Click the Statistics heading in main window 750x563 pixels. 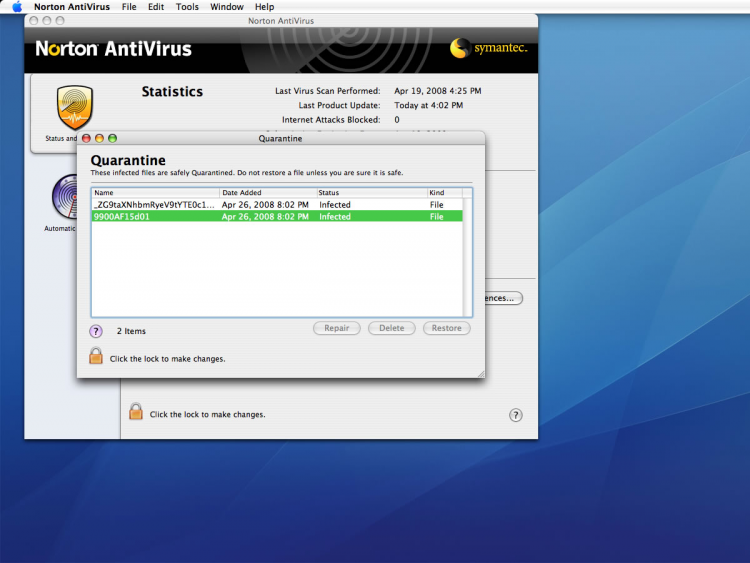point(172,91)
